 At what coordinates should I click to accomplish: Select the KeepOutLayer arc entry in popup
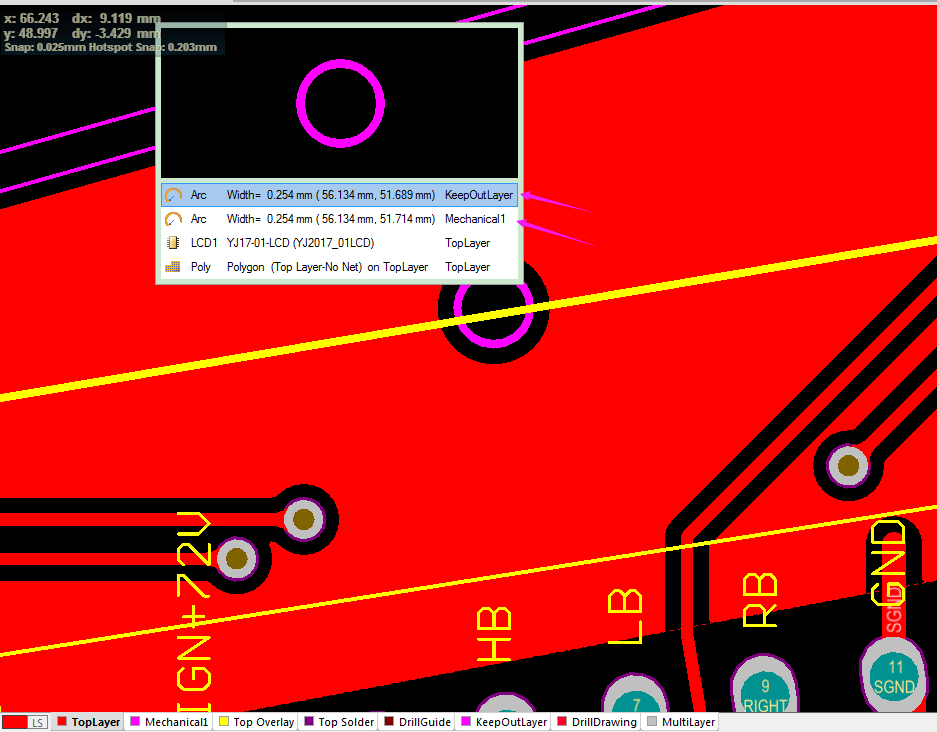(x=340, y=195)
